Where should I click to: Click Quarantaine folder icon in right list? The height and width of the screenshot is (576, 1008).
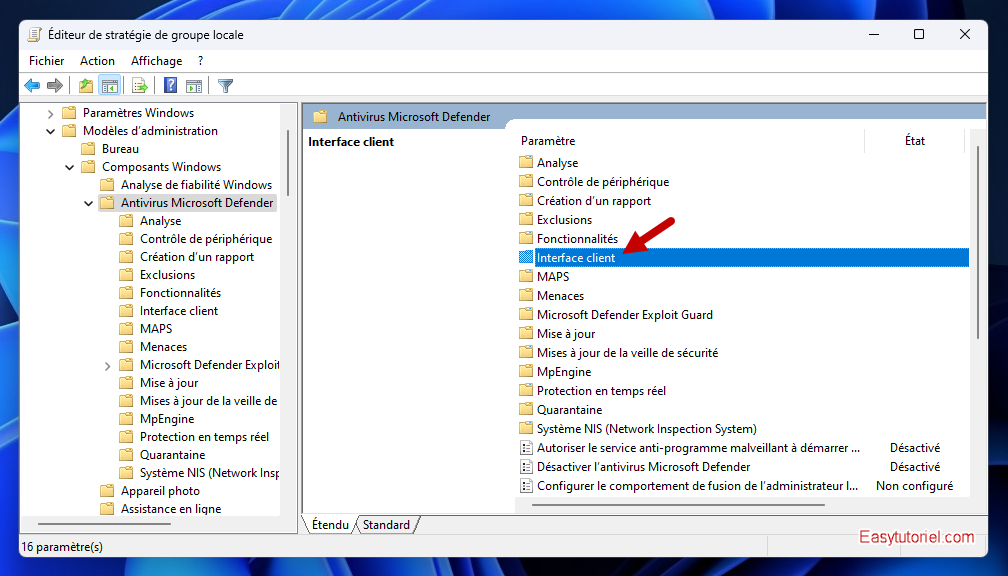[526, 410]
